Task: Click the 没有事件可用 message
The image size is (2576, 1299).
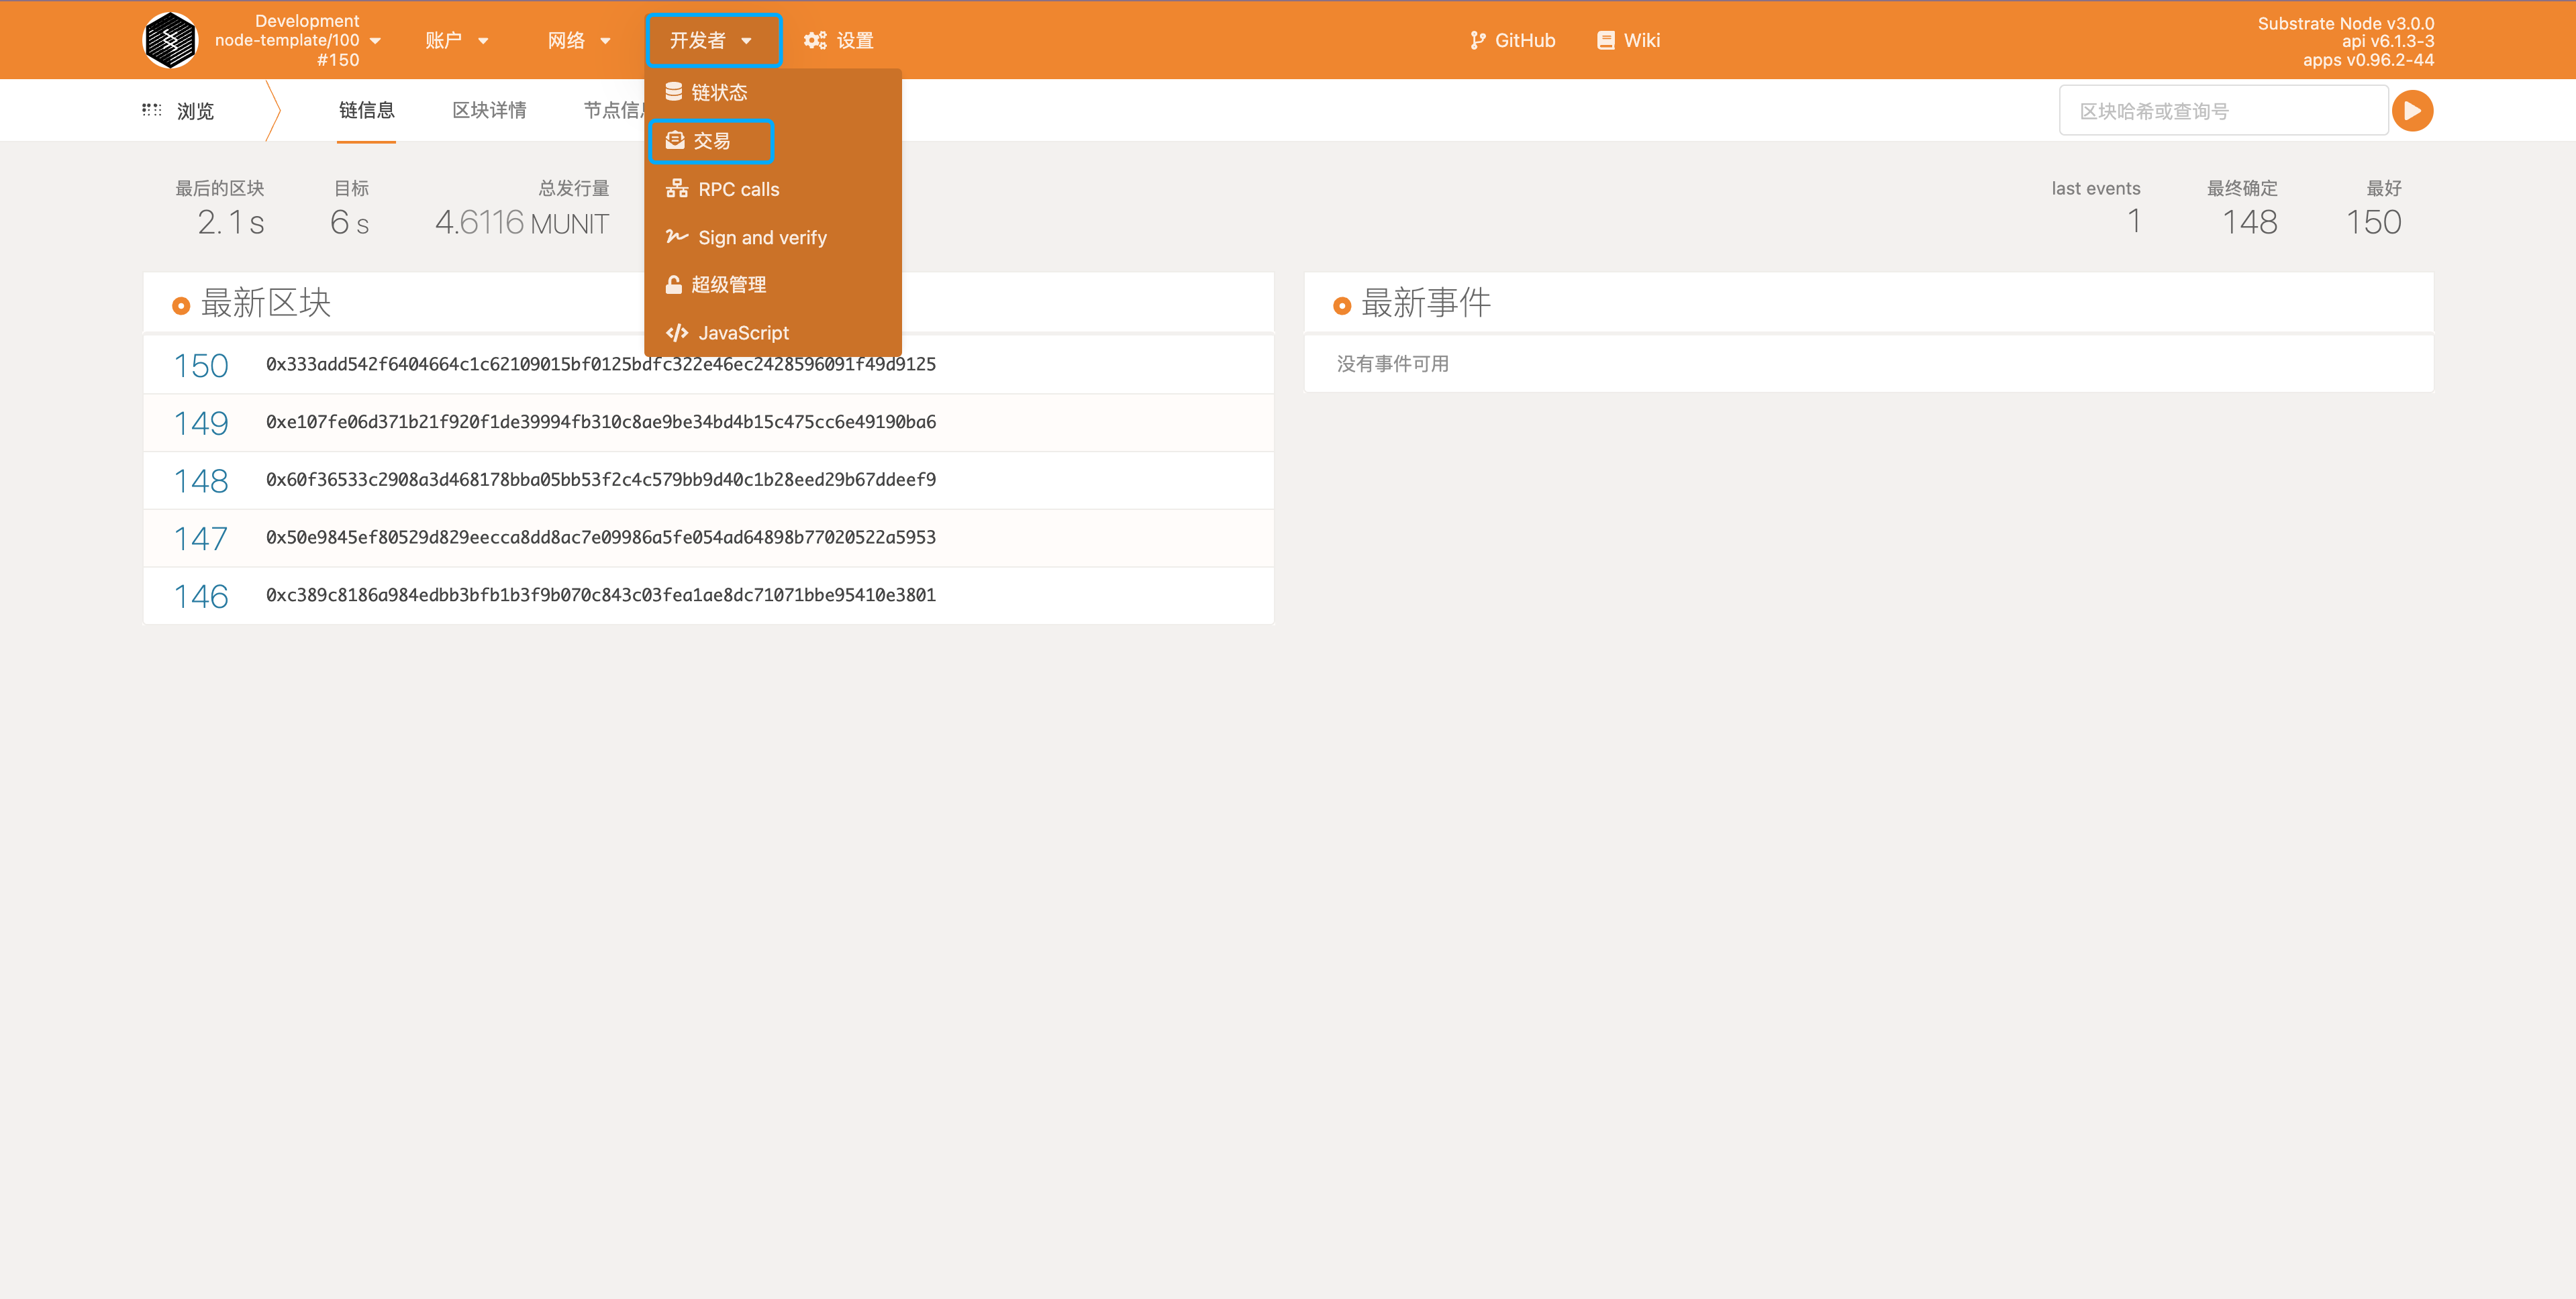Action: coord(1392,364)
